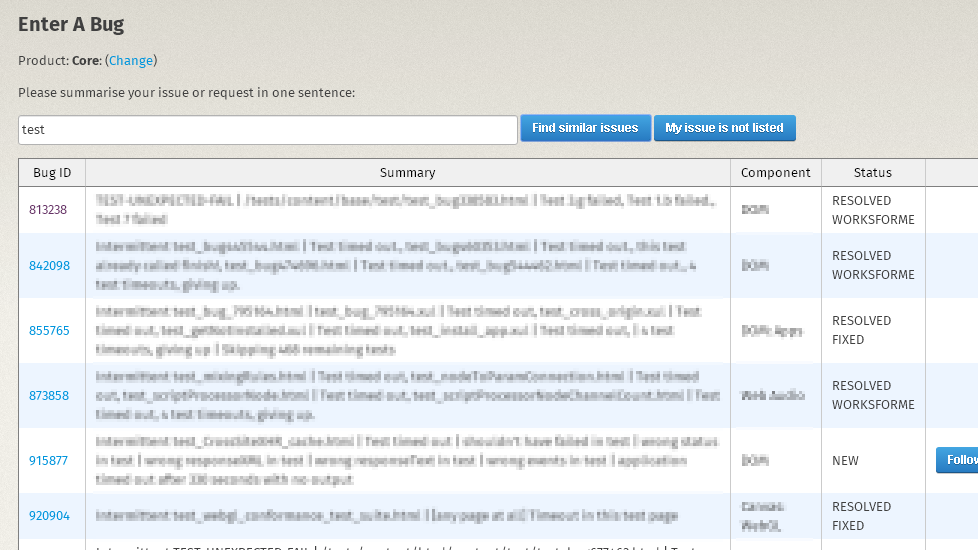Viewport: 978px width, 550px height.
Task: Click the summary text of bug 855765
Action: coord(399,330)
